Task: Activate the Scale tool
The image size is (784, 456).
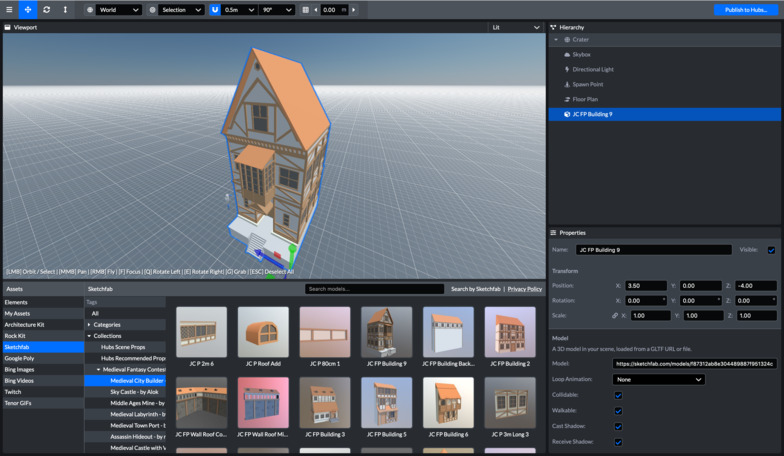Action: tap(66, 9)
